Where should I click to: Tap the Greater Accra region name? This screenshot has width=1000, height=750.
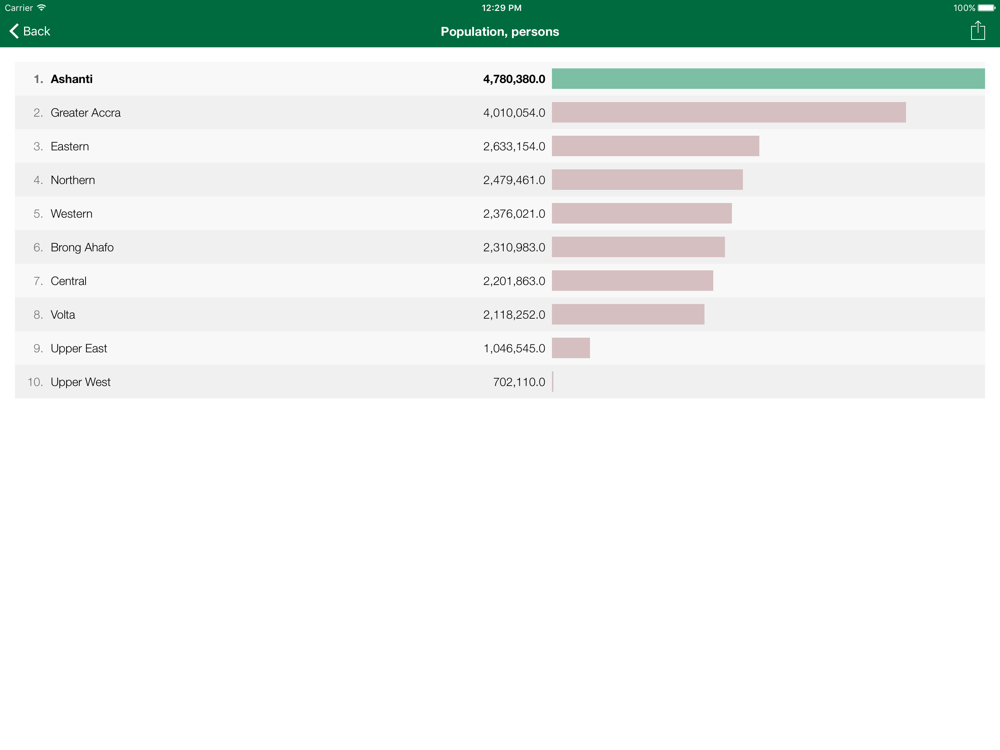tap(85, 113)
